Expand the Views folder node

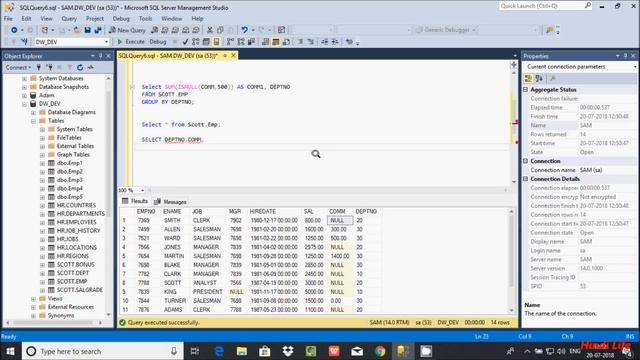pos(33,299)
